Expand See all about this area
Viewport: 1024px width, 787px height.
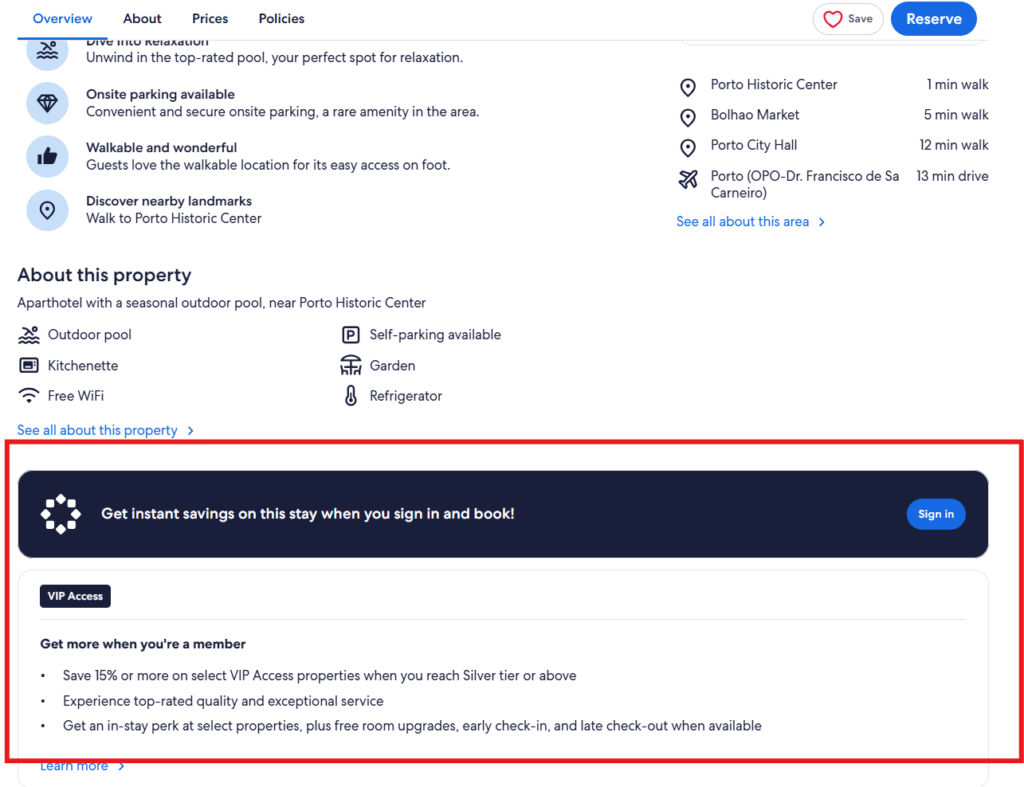744,221
